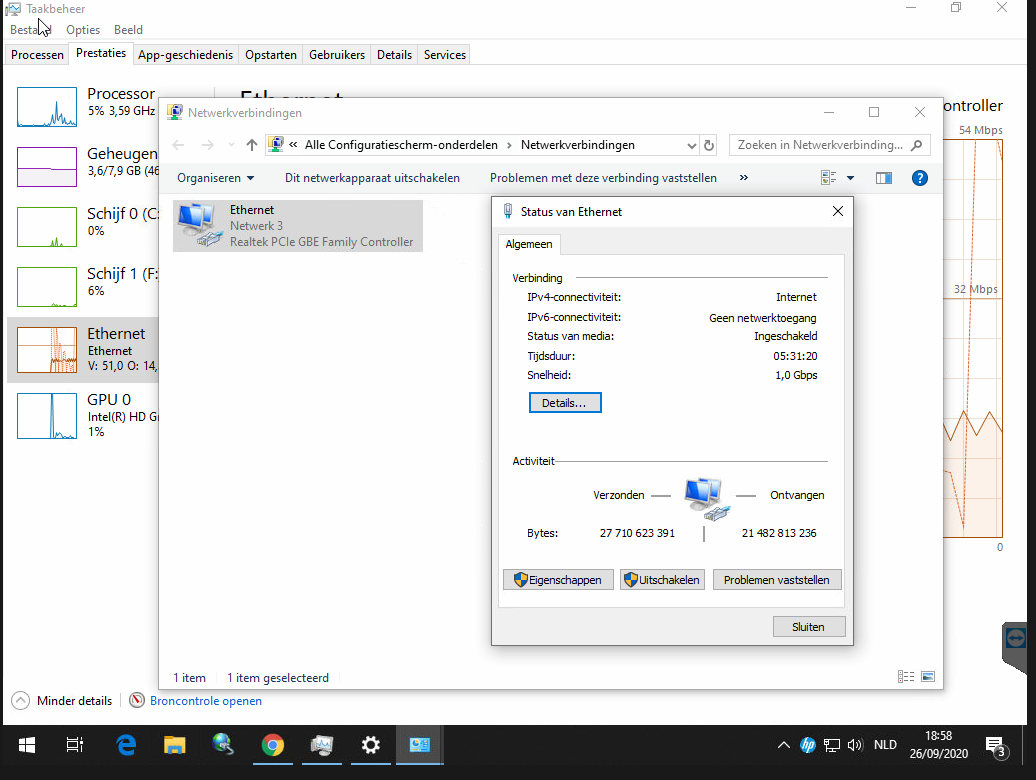The width and height of the screenshot is (1036, 780).
Task: Open the Opties menu in Taakbeheer
Action: click(82, 29)
